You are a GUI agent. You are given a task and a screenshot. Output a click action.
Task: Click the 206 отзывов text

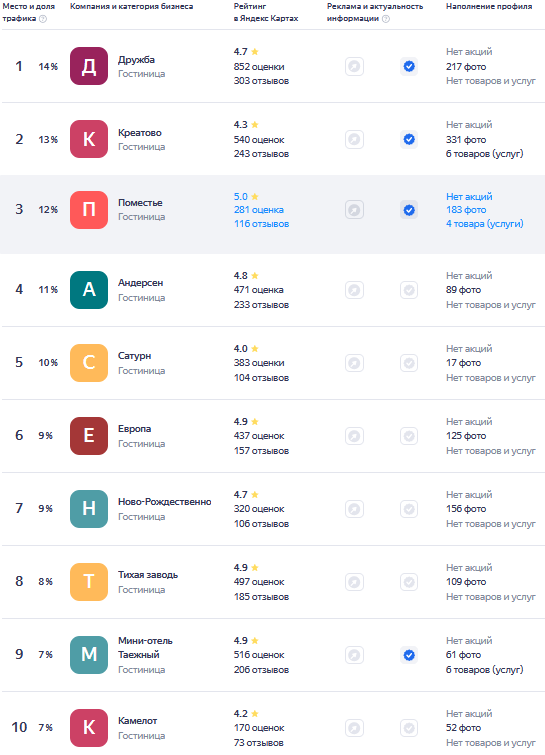click(x=261, y=670)
